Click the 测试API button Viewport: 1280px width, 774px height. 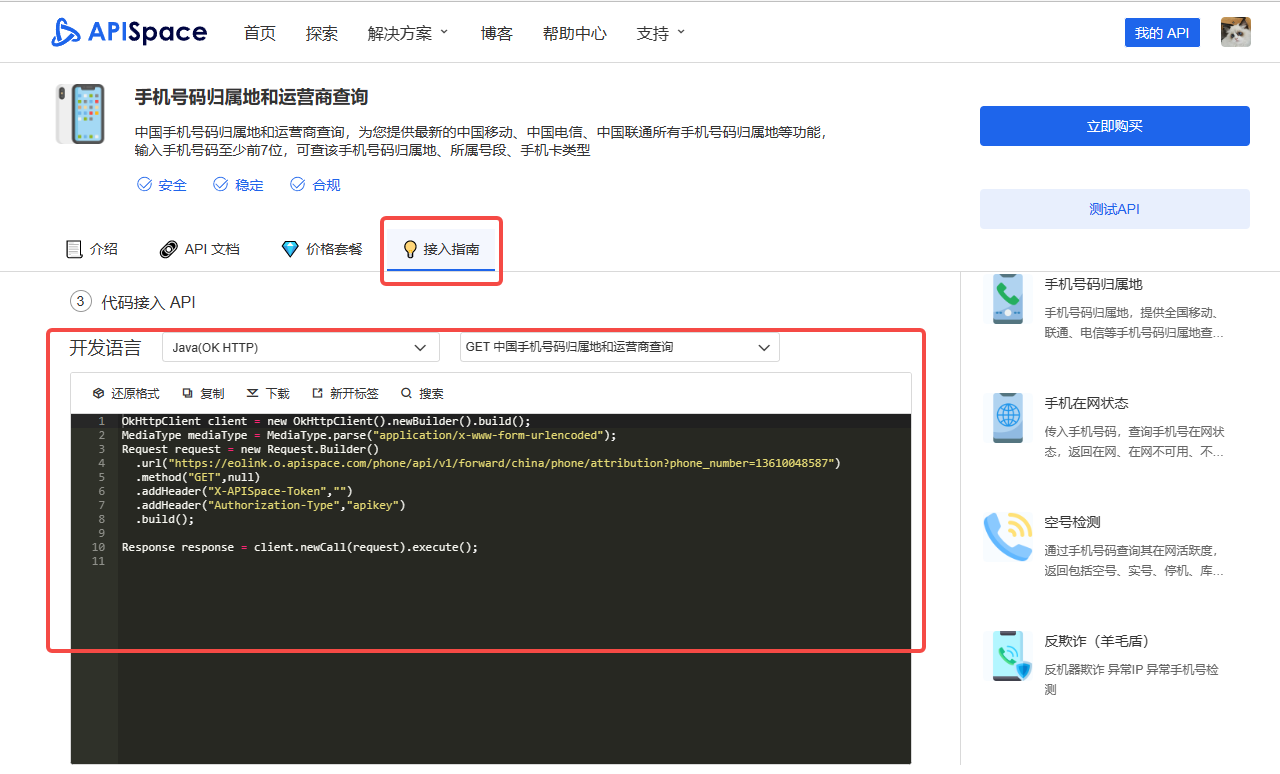1115,209
